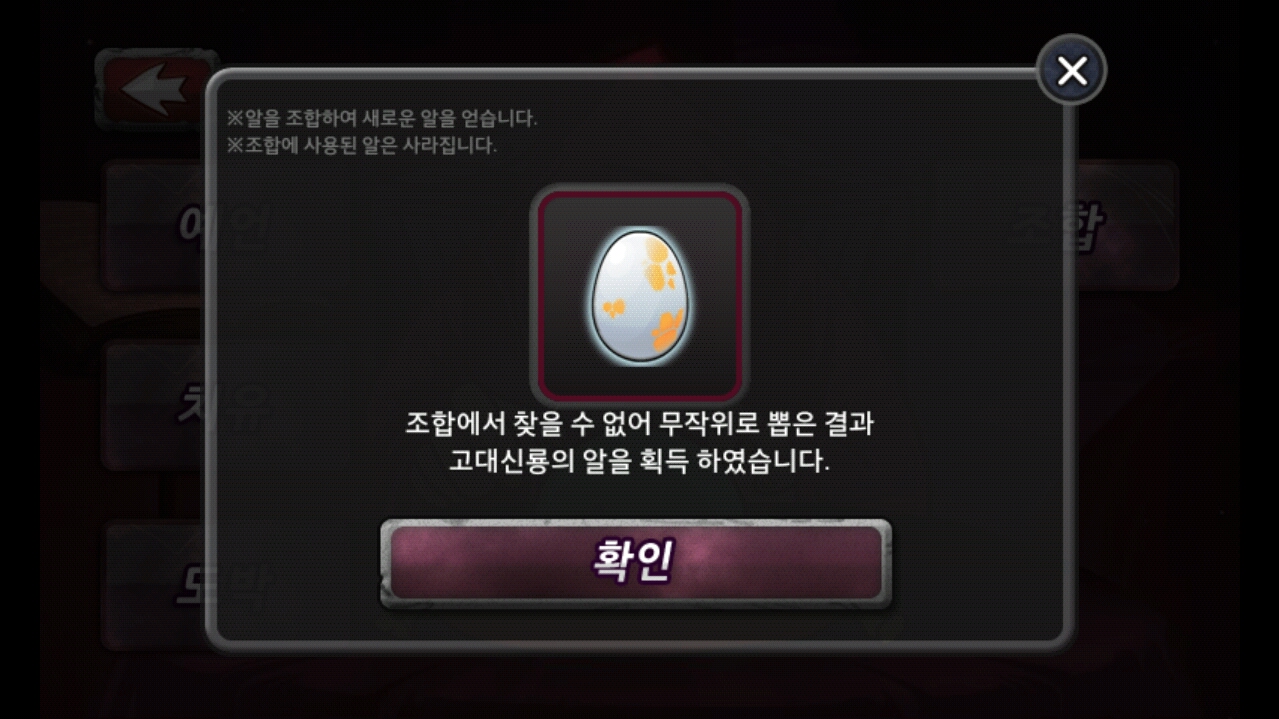Image resolution: width=1279 pixels, height=719 pixels.
Task: Tap the orange spot at the egg's lower right
Action: pyautogui.click(x=667, y=330)
